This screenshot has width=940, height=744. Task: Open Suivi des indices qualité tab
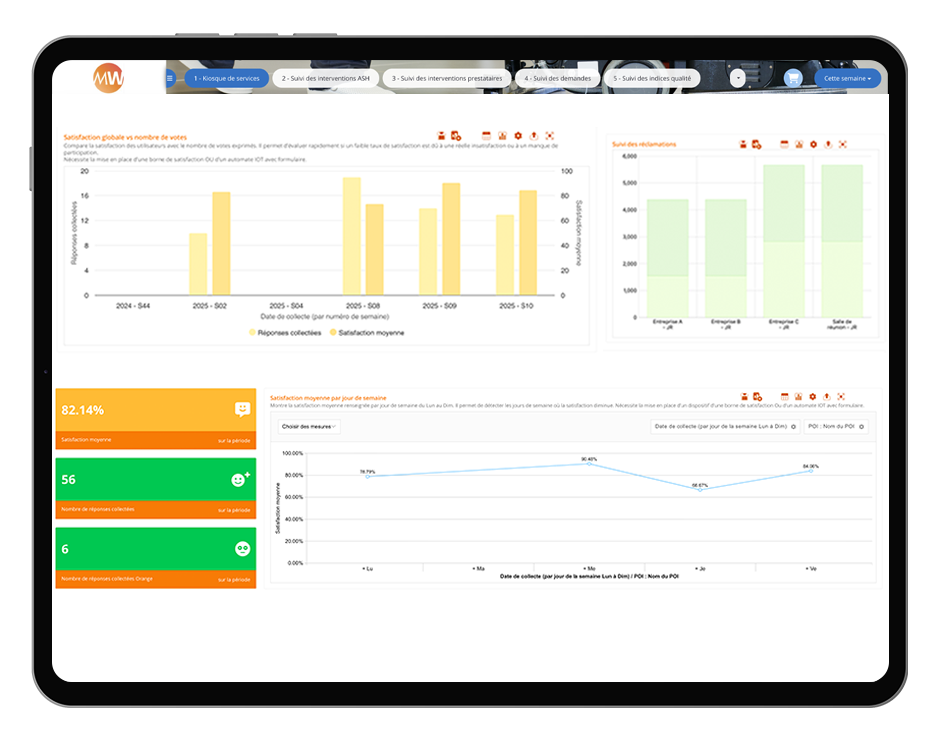[x=654, y=78]
